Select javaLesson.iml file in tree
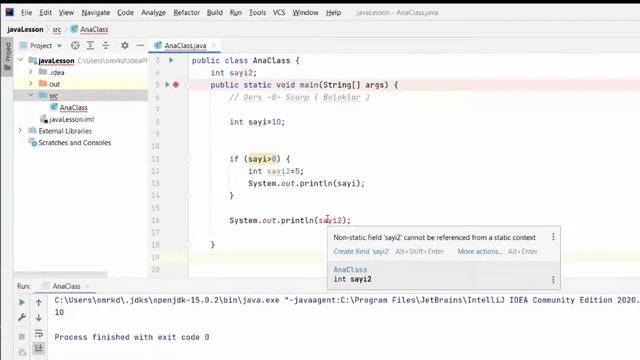The image size is (640, 360). coord(71,119)
